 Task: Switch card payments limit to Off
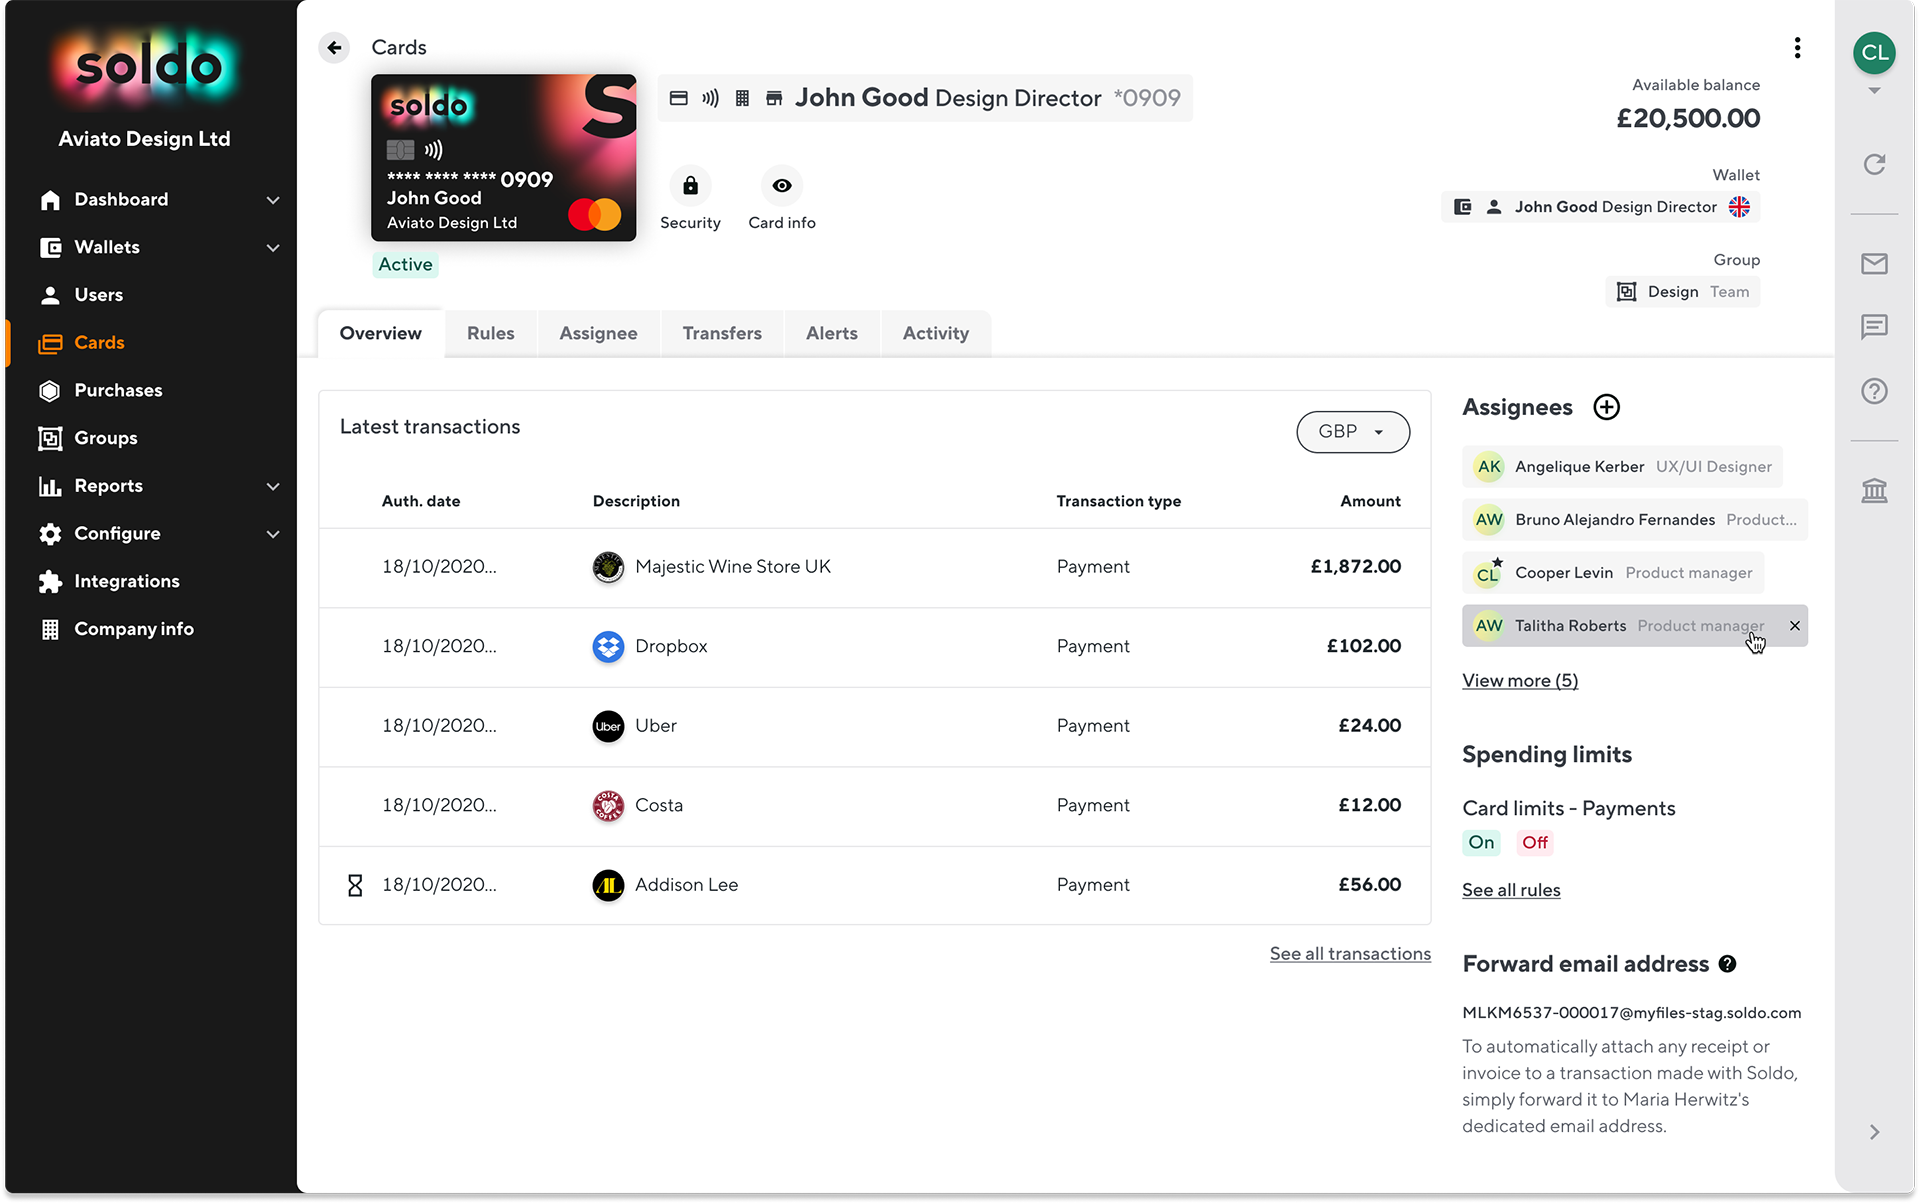click(1534, 842)
